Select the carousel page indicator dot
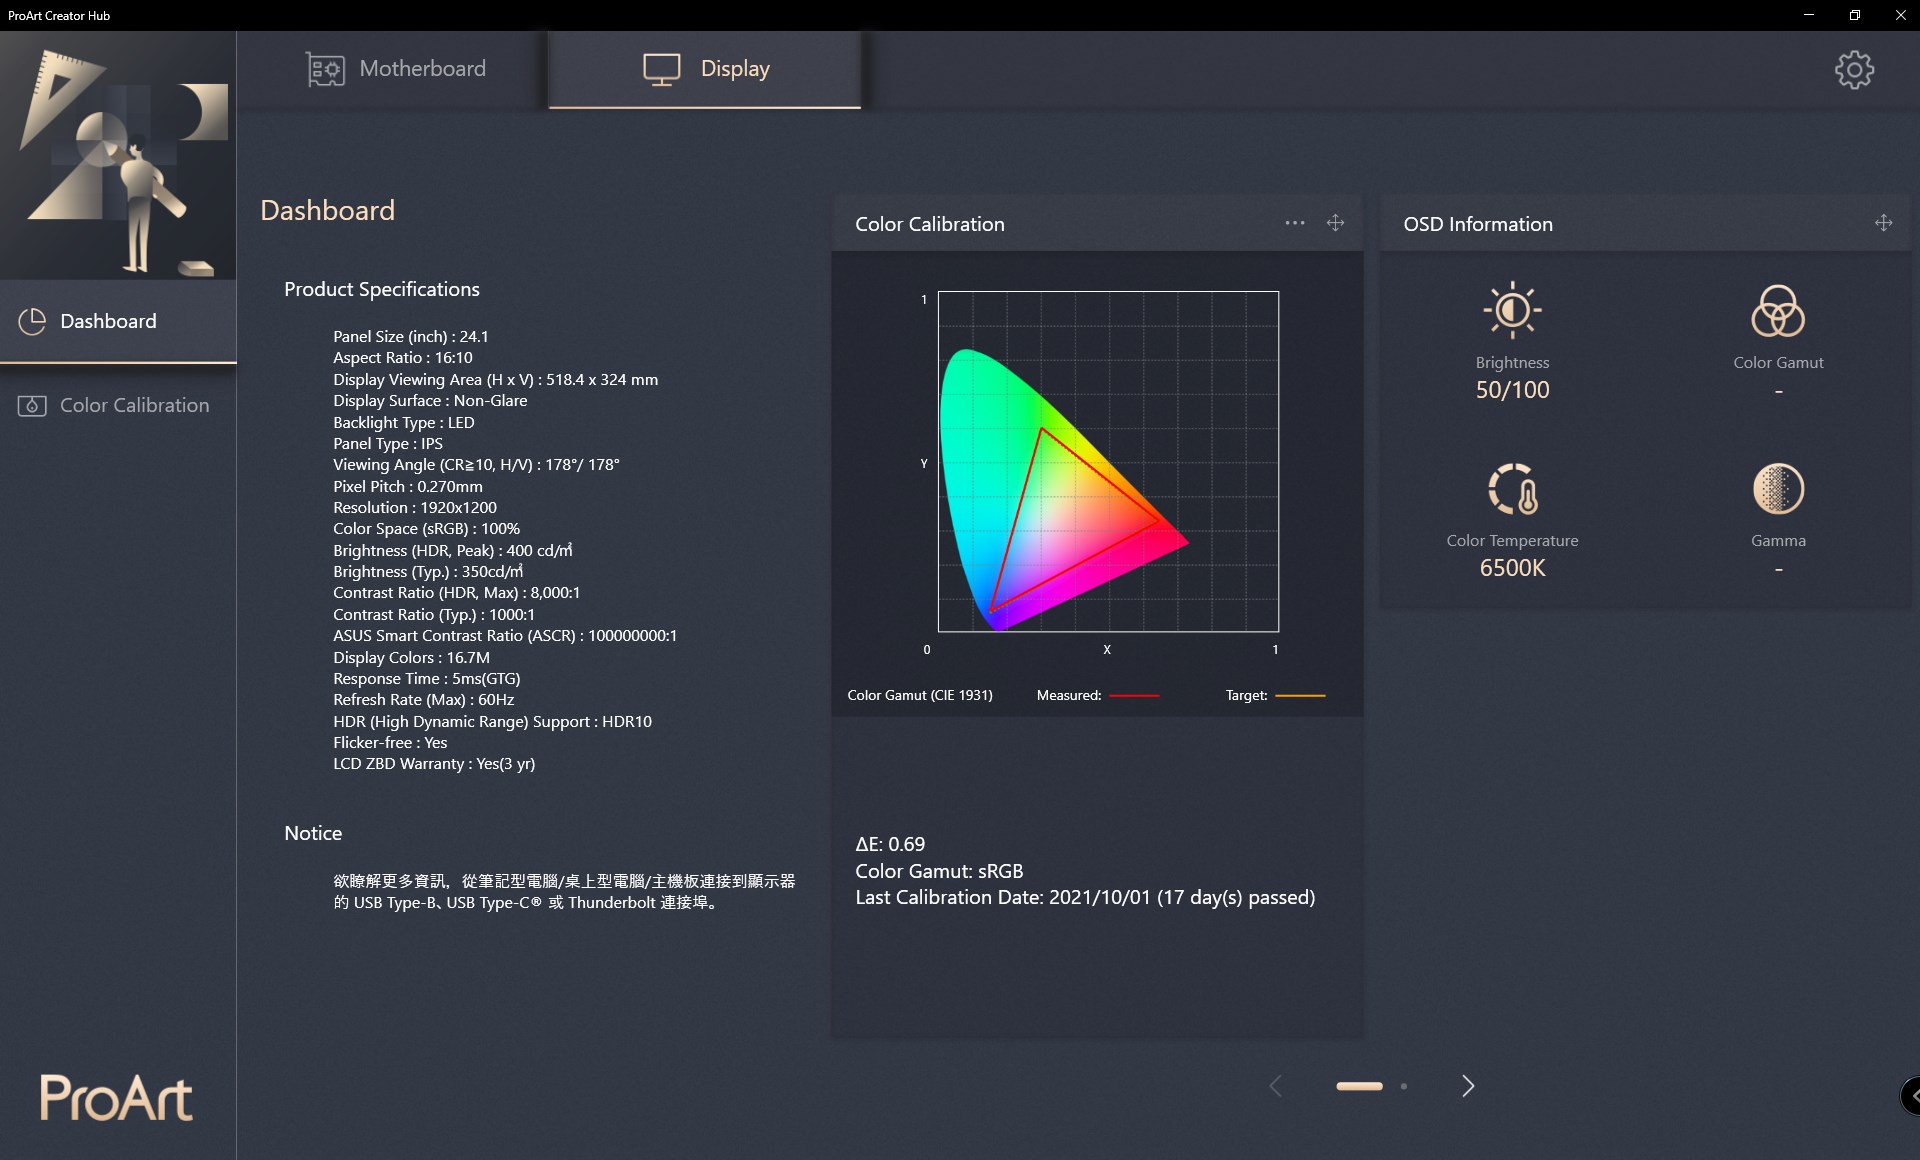The image size is (1920, 1160). 1404,1086
